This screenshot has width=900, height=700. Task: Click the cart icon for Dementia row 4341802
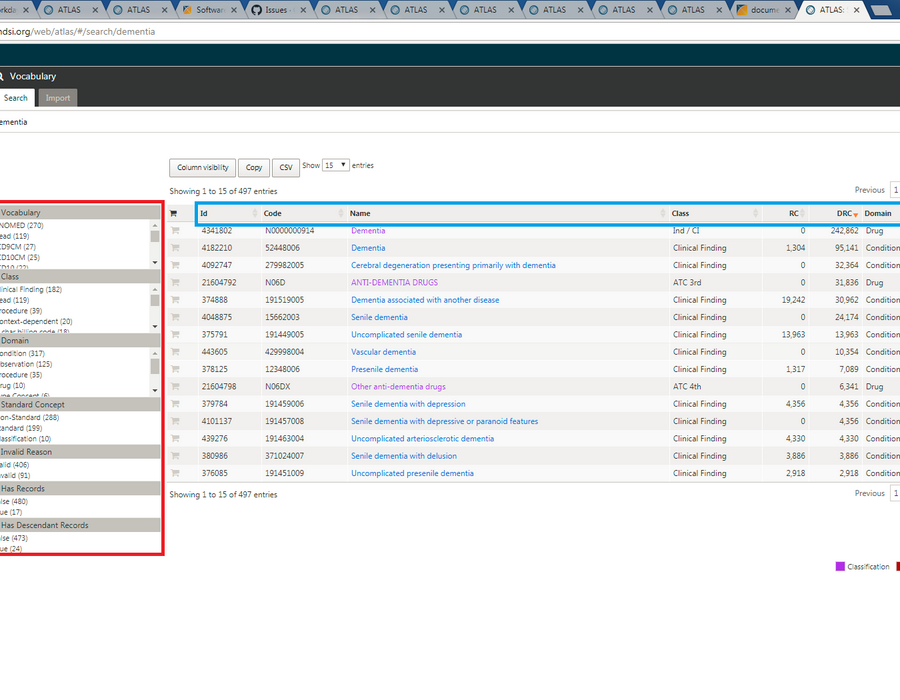[x=175, y=231]
